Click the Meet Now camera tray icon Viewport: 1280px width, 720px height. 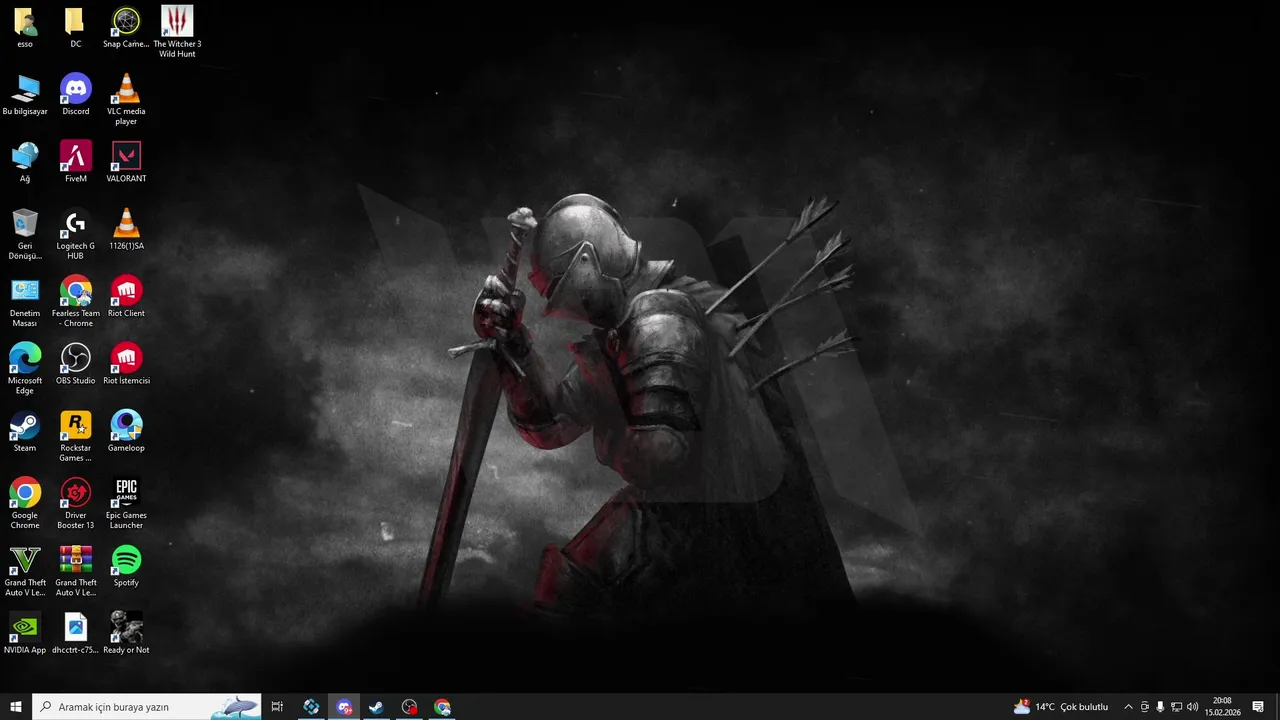click(x=1145, y=707)
